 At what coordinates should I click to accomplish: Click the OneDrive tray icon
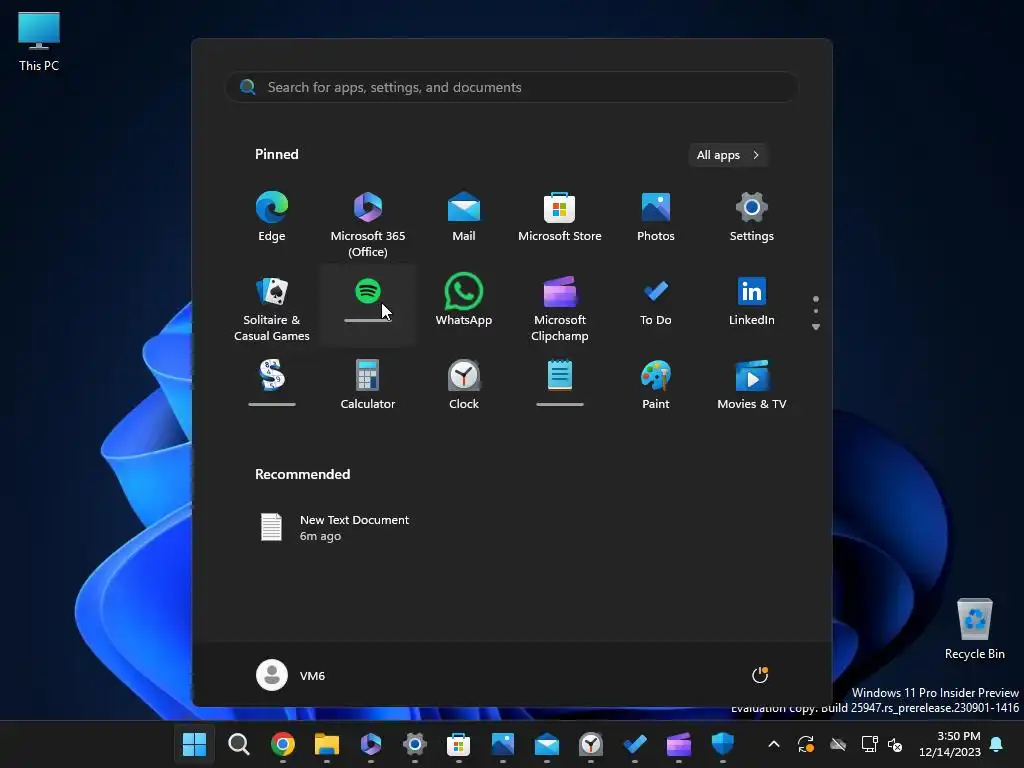[x=838, y=744]
